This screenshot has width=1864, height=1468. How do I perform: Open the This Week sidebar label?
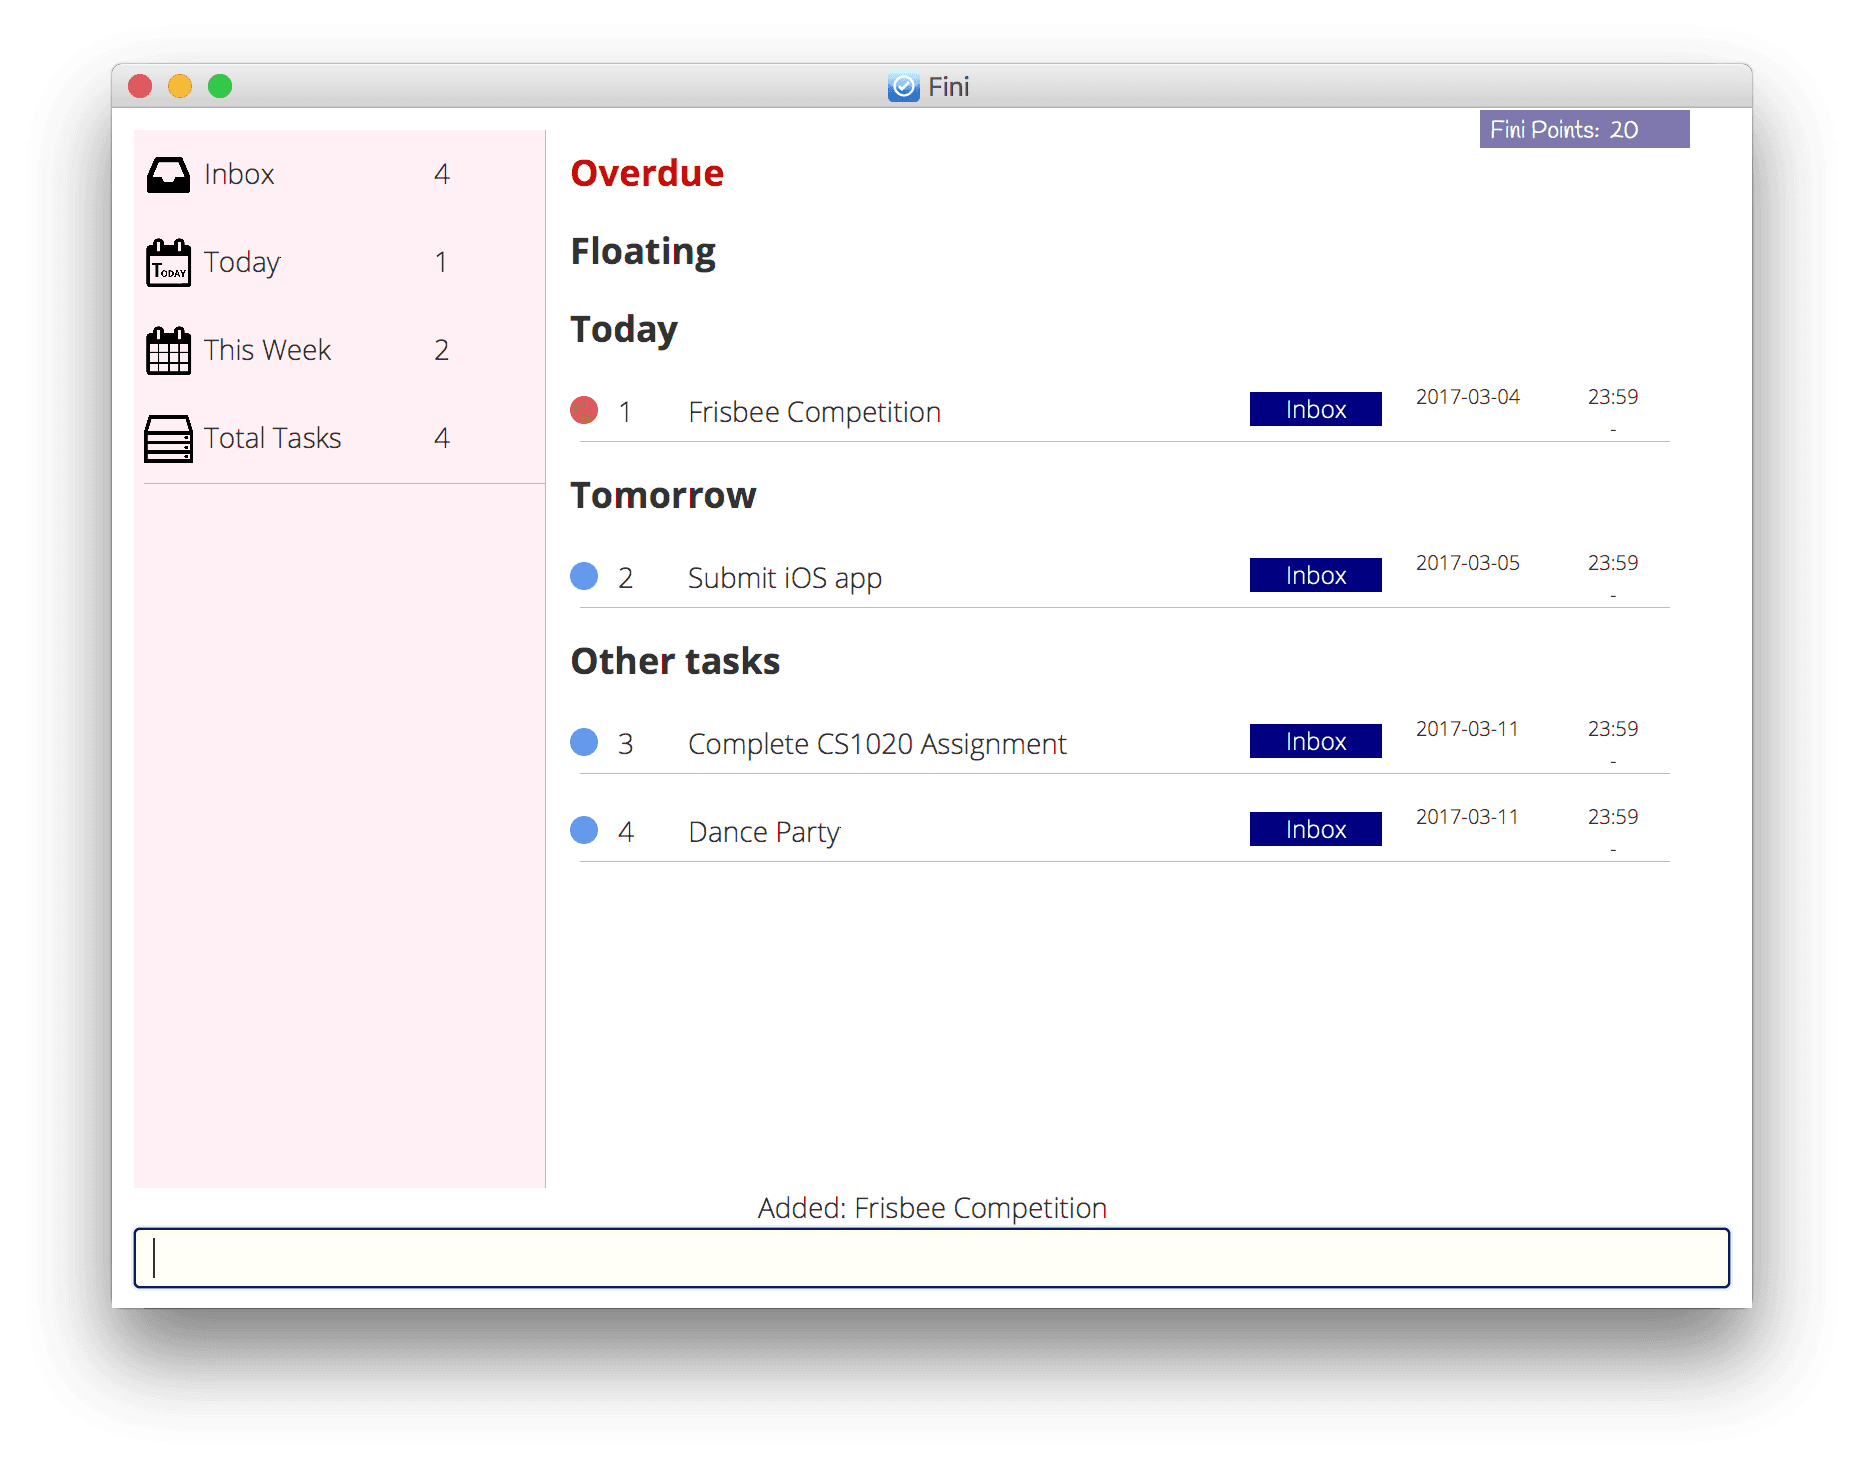tap(267, 351)
